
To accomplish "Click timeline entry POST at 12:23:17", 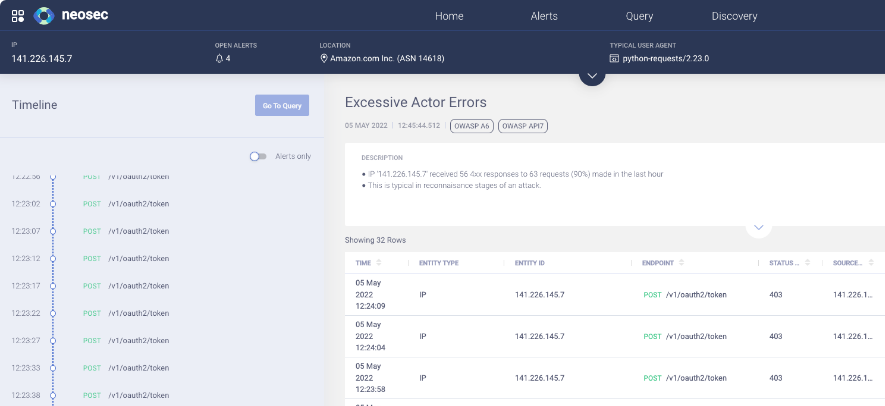I will [91, 286].
